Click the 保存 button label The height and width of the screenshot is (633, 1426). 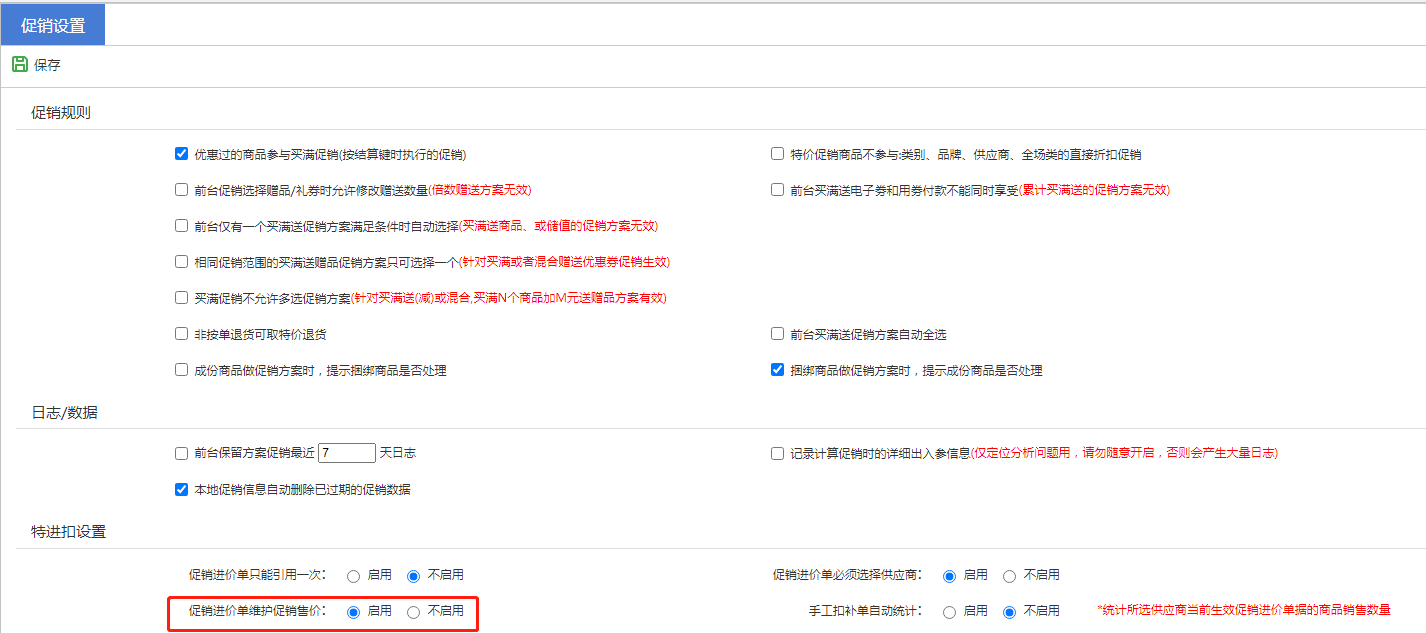(47, 65)
